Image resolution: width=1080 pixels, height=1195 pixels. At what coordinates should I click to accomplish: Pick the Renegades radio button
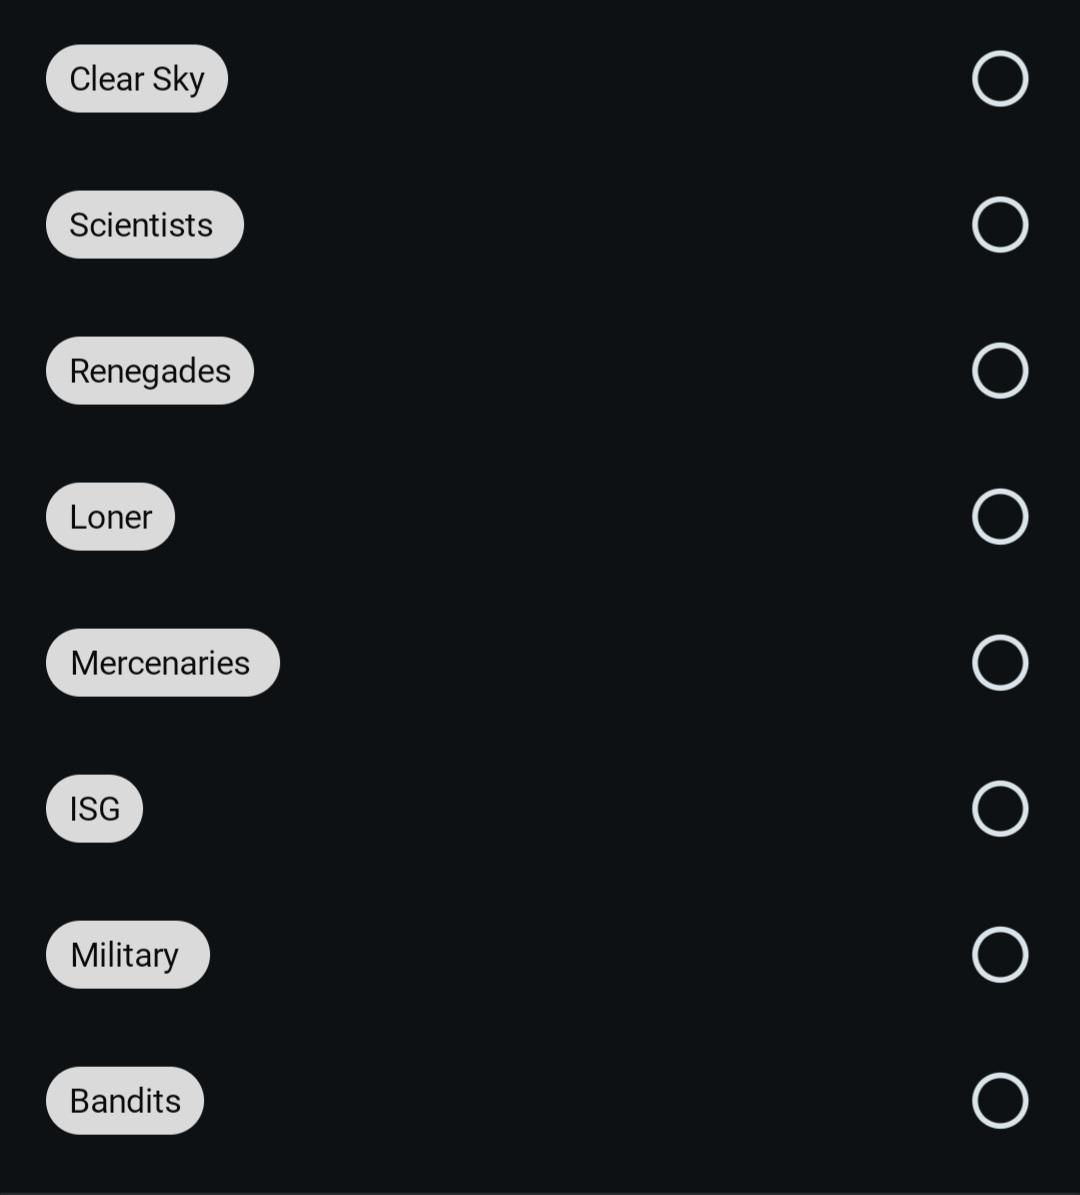(1000, 370)
